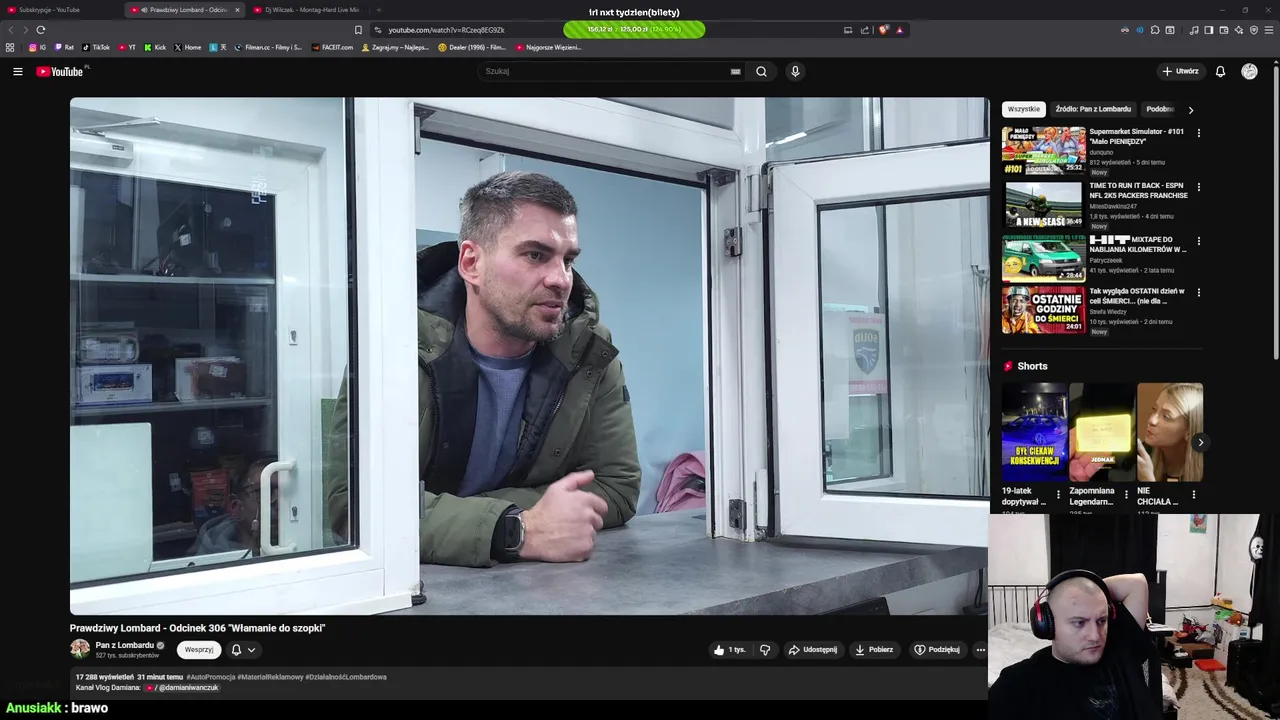Open the Brave VPN shield icon
The width and height of the screenshot is (1280, 720).
coord(1254,29)
